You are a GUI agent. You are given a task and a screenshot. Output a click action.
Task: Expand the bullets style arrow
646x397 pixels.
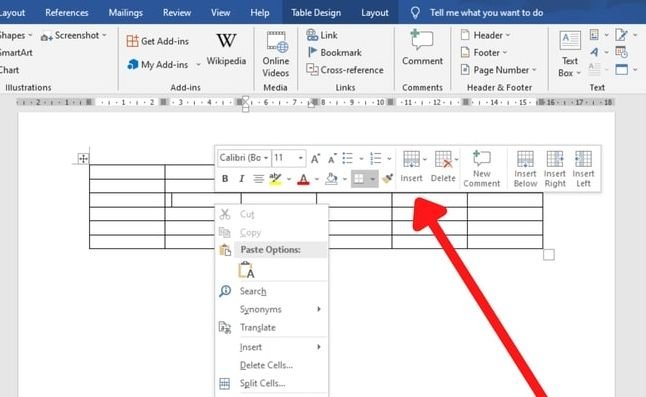[x=361, y=159]
